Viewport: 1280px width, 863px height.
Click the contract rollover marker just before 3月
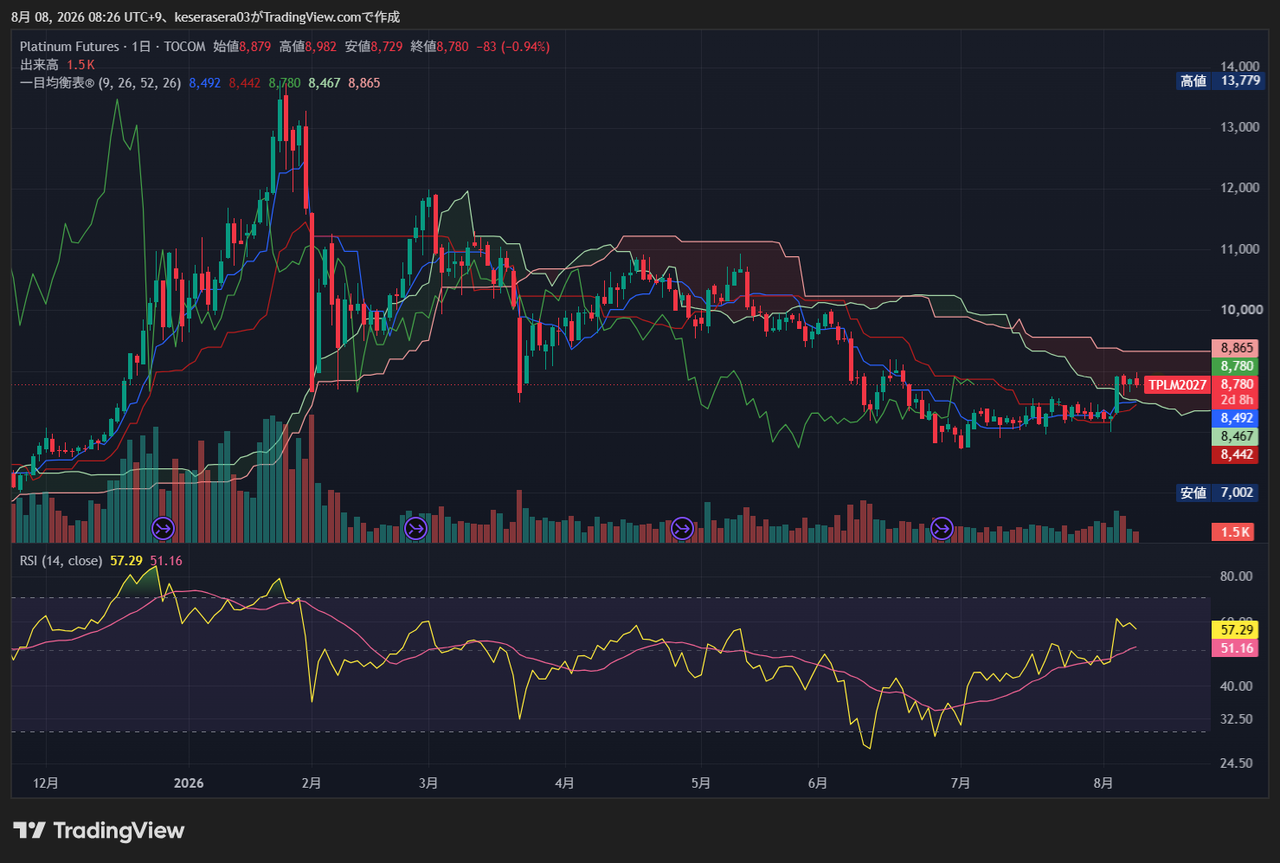tap(415, 527)
